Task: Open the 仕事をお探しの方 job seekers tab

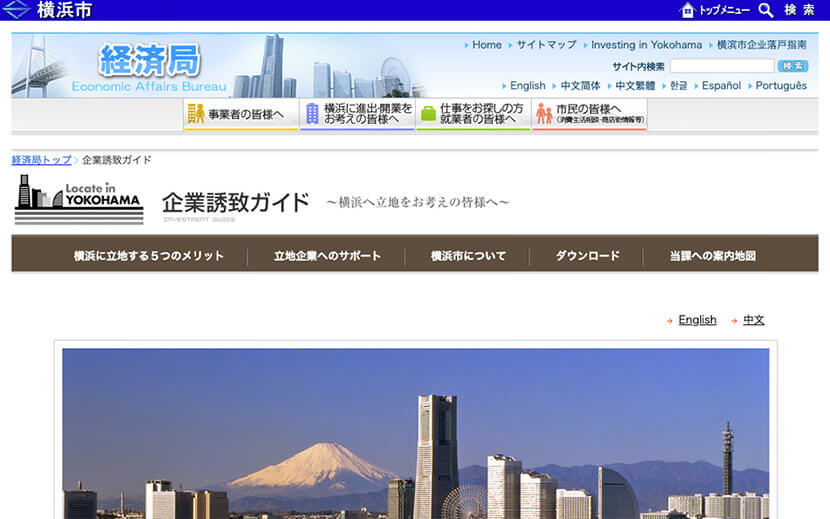Action: [473, 114]
